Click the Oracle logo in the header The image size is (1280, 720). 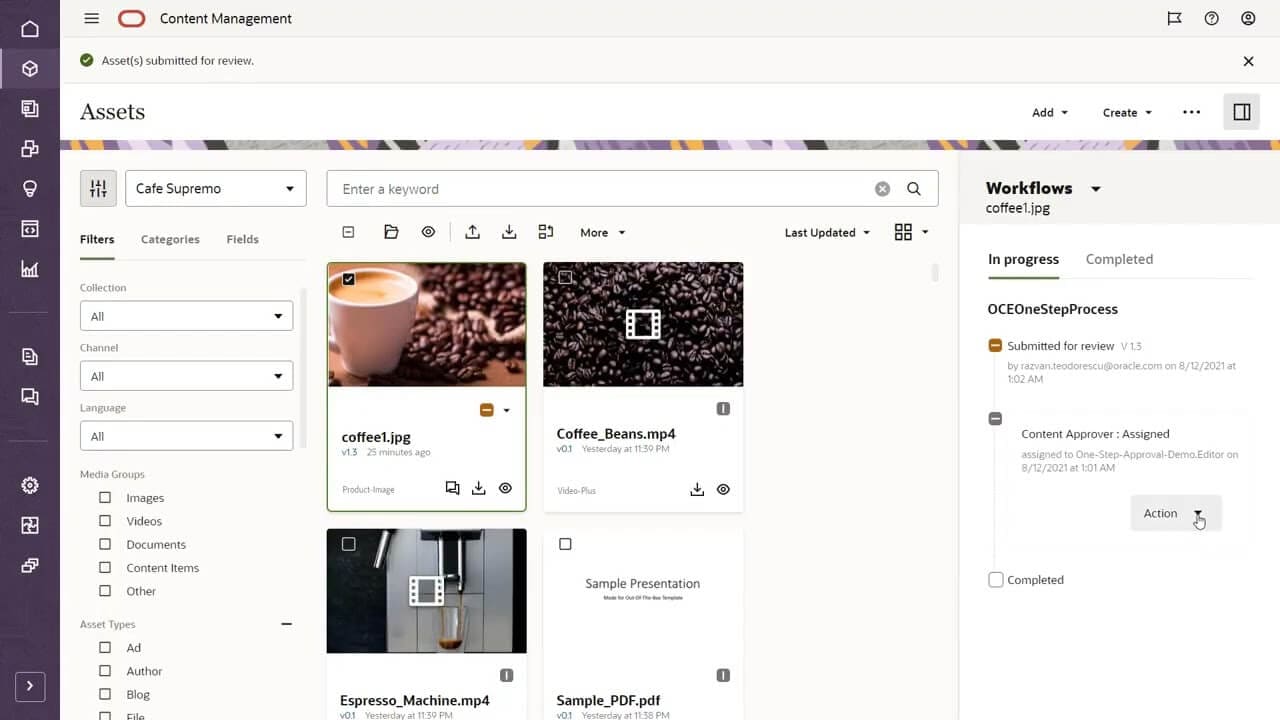(131, 18)
